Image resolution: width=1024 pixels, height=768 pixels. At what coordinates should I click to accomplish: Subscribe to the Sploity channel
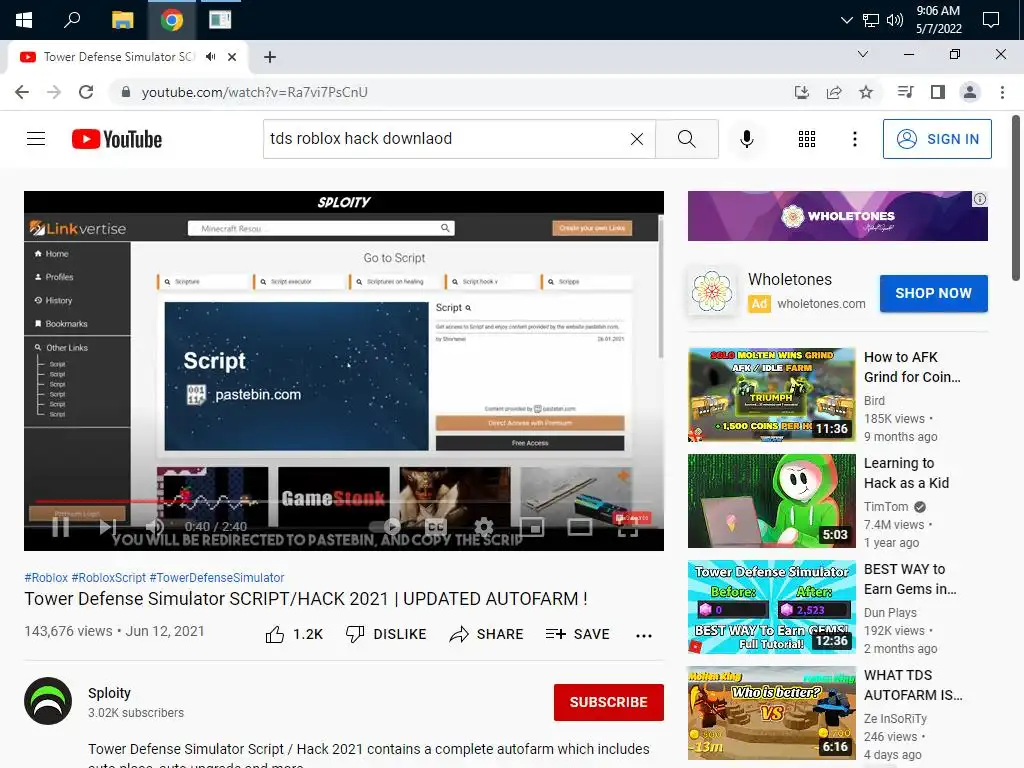tap(609, 702)
